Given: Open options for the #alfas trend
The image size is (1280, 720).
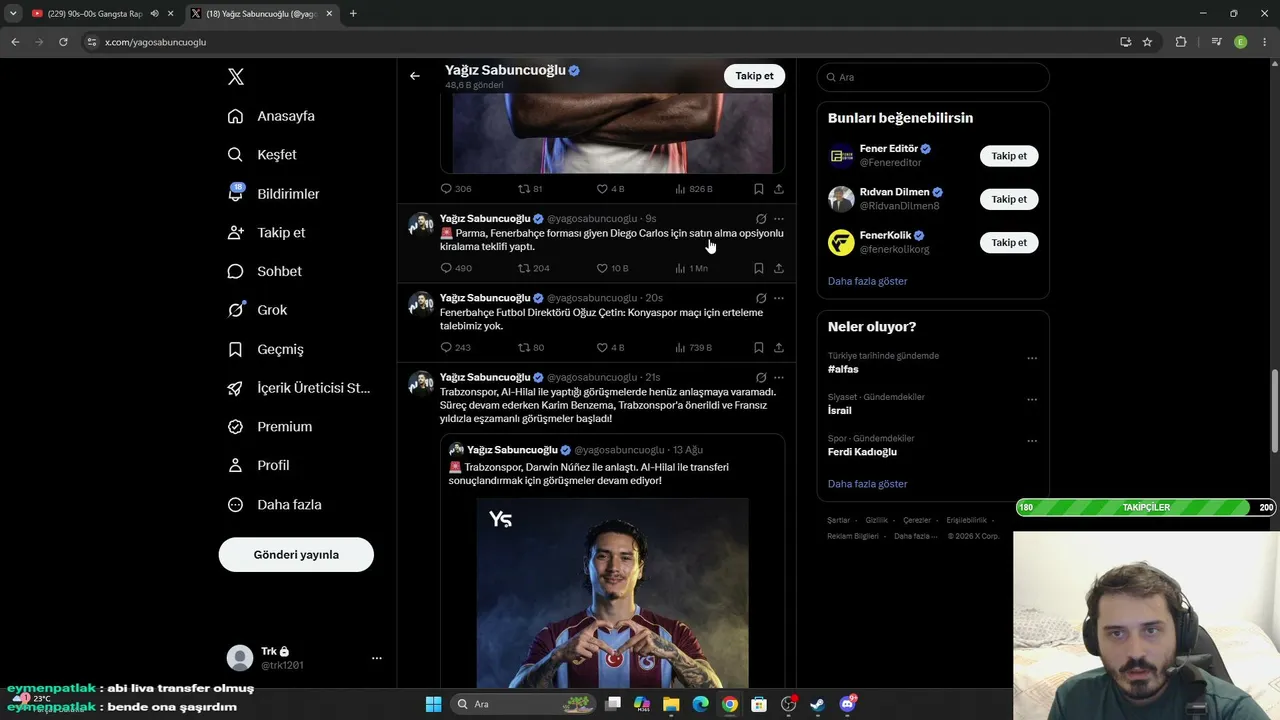Looking at the screenshot, I should point(1032,358).
